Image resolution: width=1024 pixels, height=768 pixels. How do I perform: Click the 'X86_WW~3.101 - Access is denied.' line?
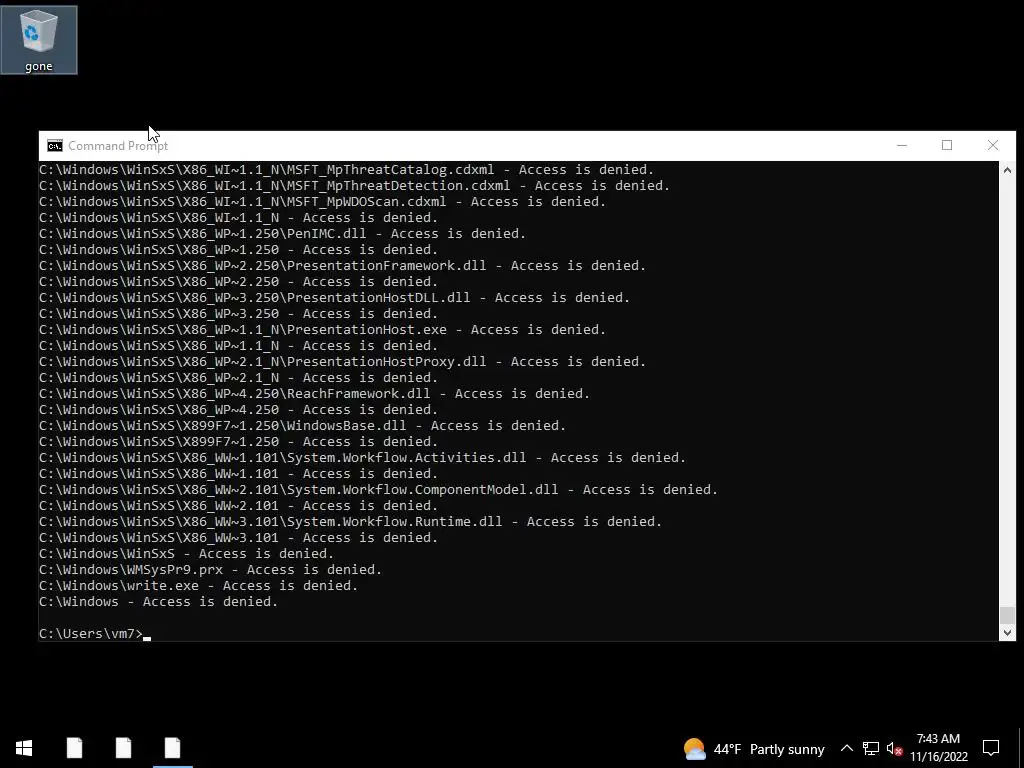point(238,537)
